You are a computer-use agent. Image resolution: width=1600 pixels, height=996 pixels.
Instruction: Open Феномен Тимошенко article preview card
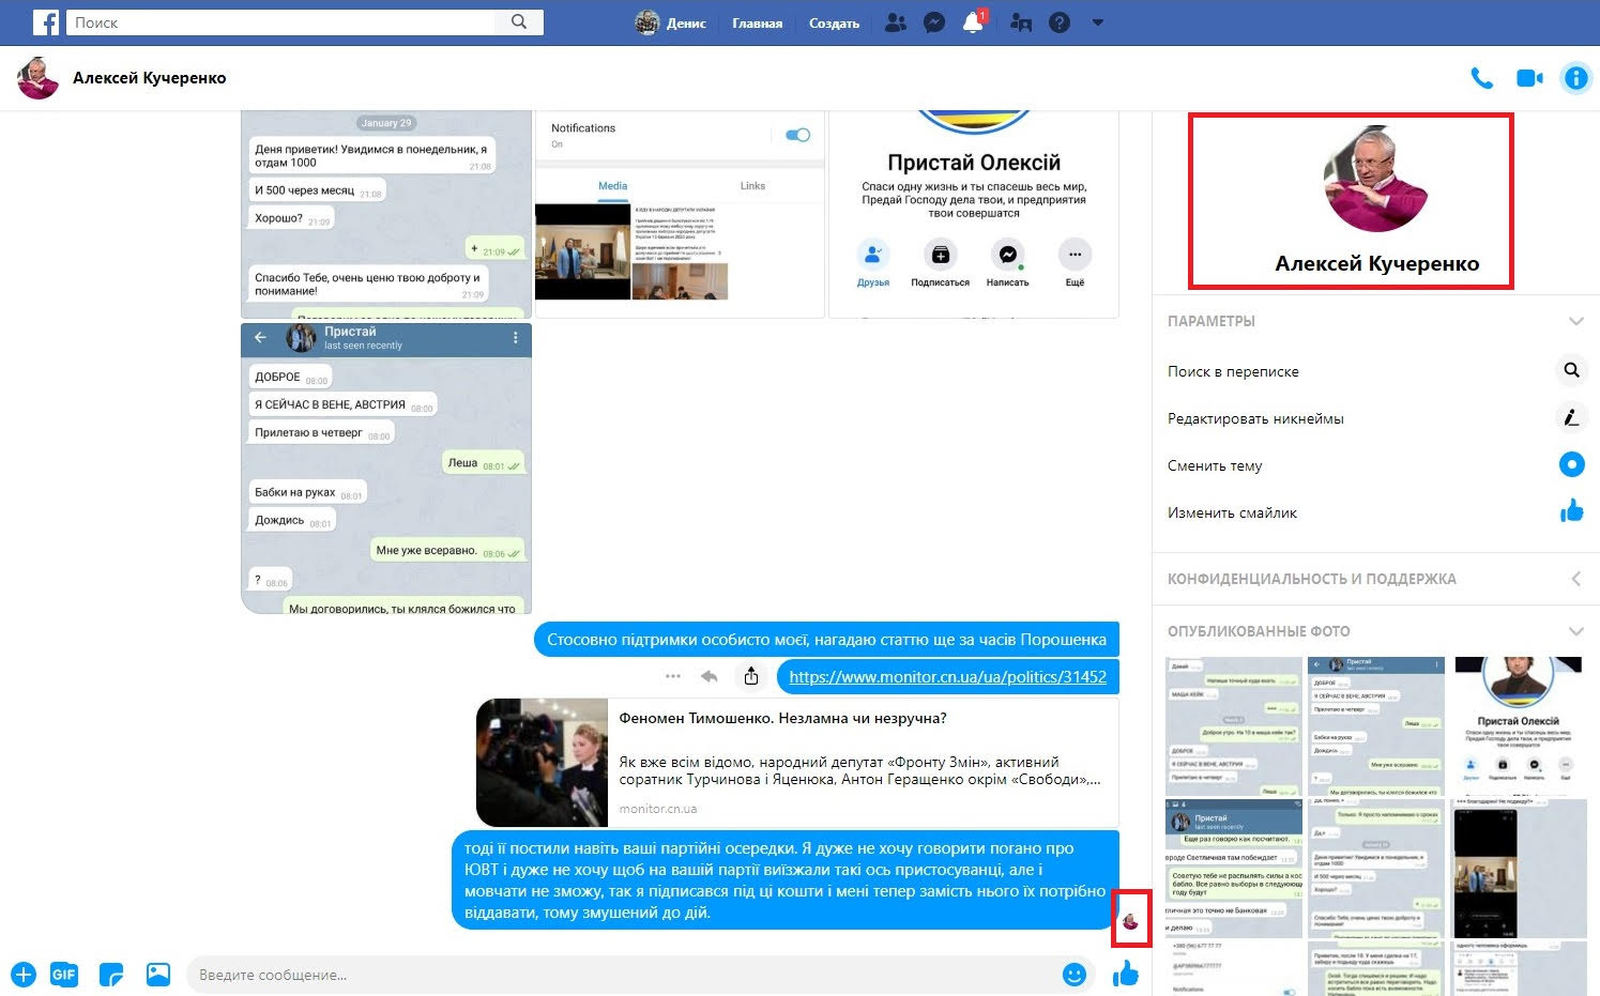[797, 762]
